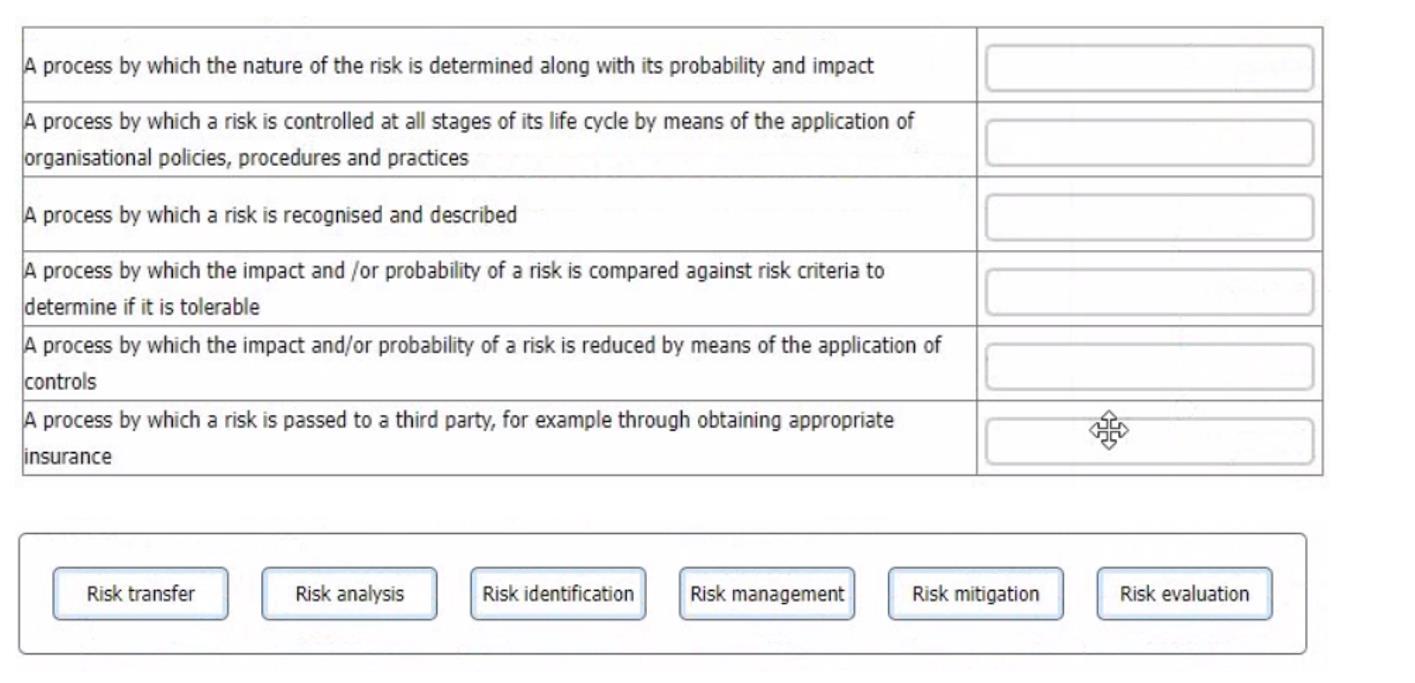Click answer box for risk recognised and described
Screen dimensions: 1415x683
[1149, 217]
